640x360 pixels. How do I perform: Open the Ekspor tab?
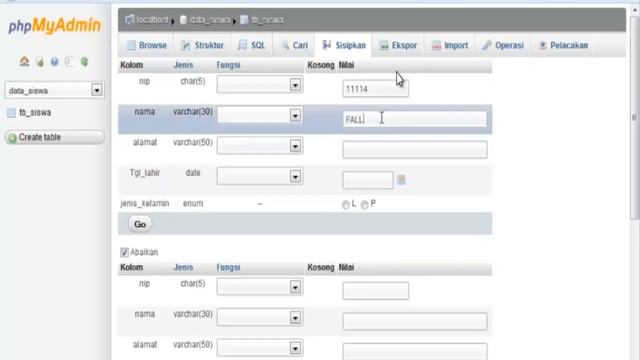point(398,45)
